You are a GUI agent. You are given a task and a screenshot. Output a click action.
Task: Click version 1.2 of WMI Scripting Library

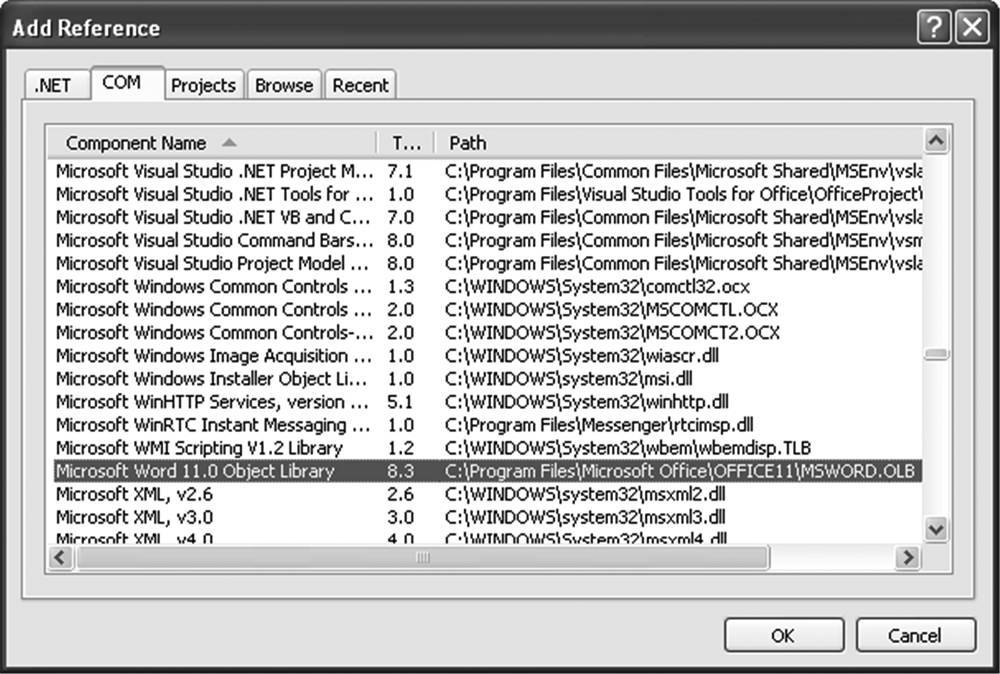pos(401,448)
